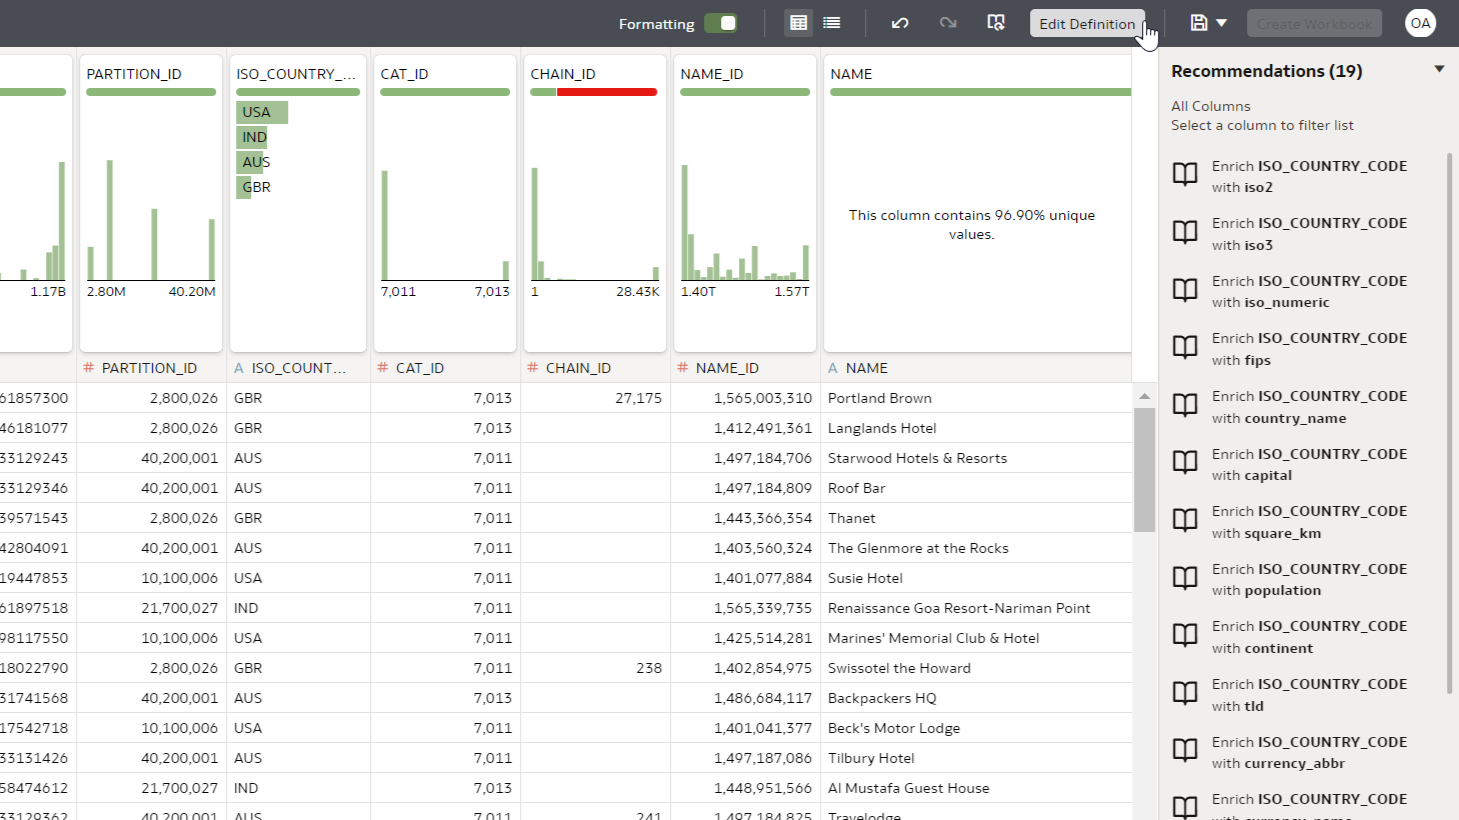The width and height of the screenshot is (1459, 820).
Task: Click the CHAIN_ID column header
Action: pos(578,368)
